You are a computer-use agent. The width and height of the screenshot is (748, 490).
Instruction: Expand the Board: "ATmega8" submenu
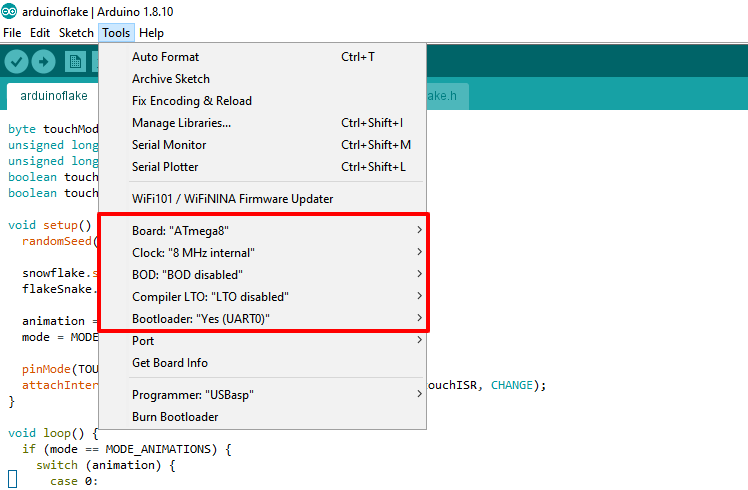pos(262,230)
